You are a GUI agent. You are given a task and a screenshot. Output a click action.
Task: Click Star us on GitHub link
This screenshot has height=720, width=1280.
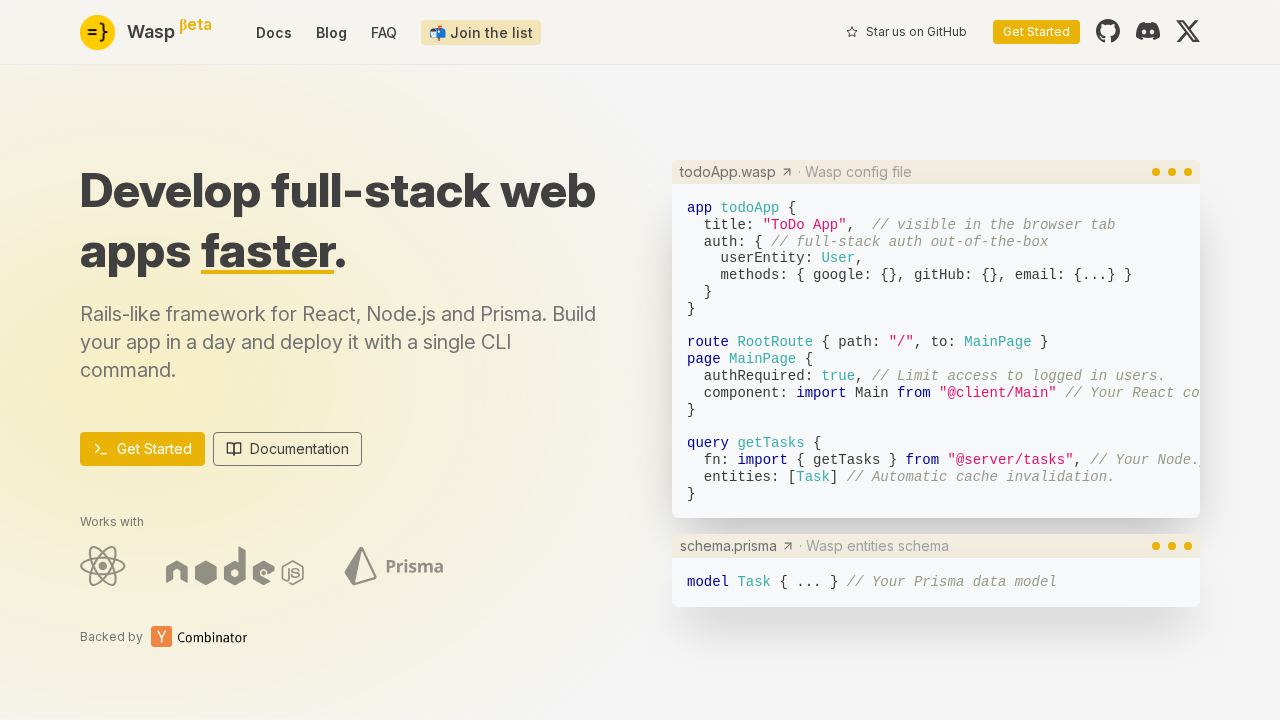tap(915, 32)
